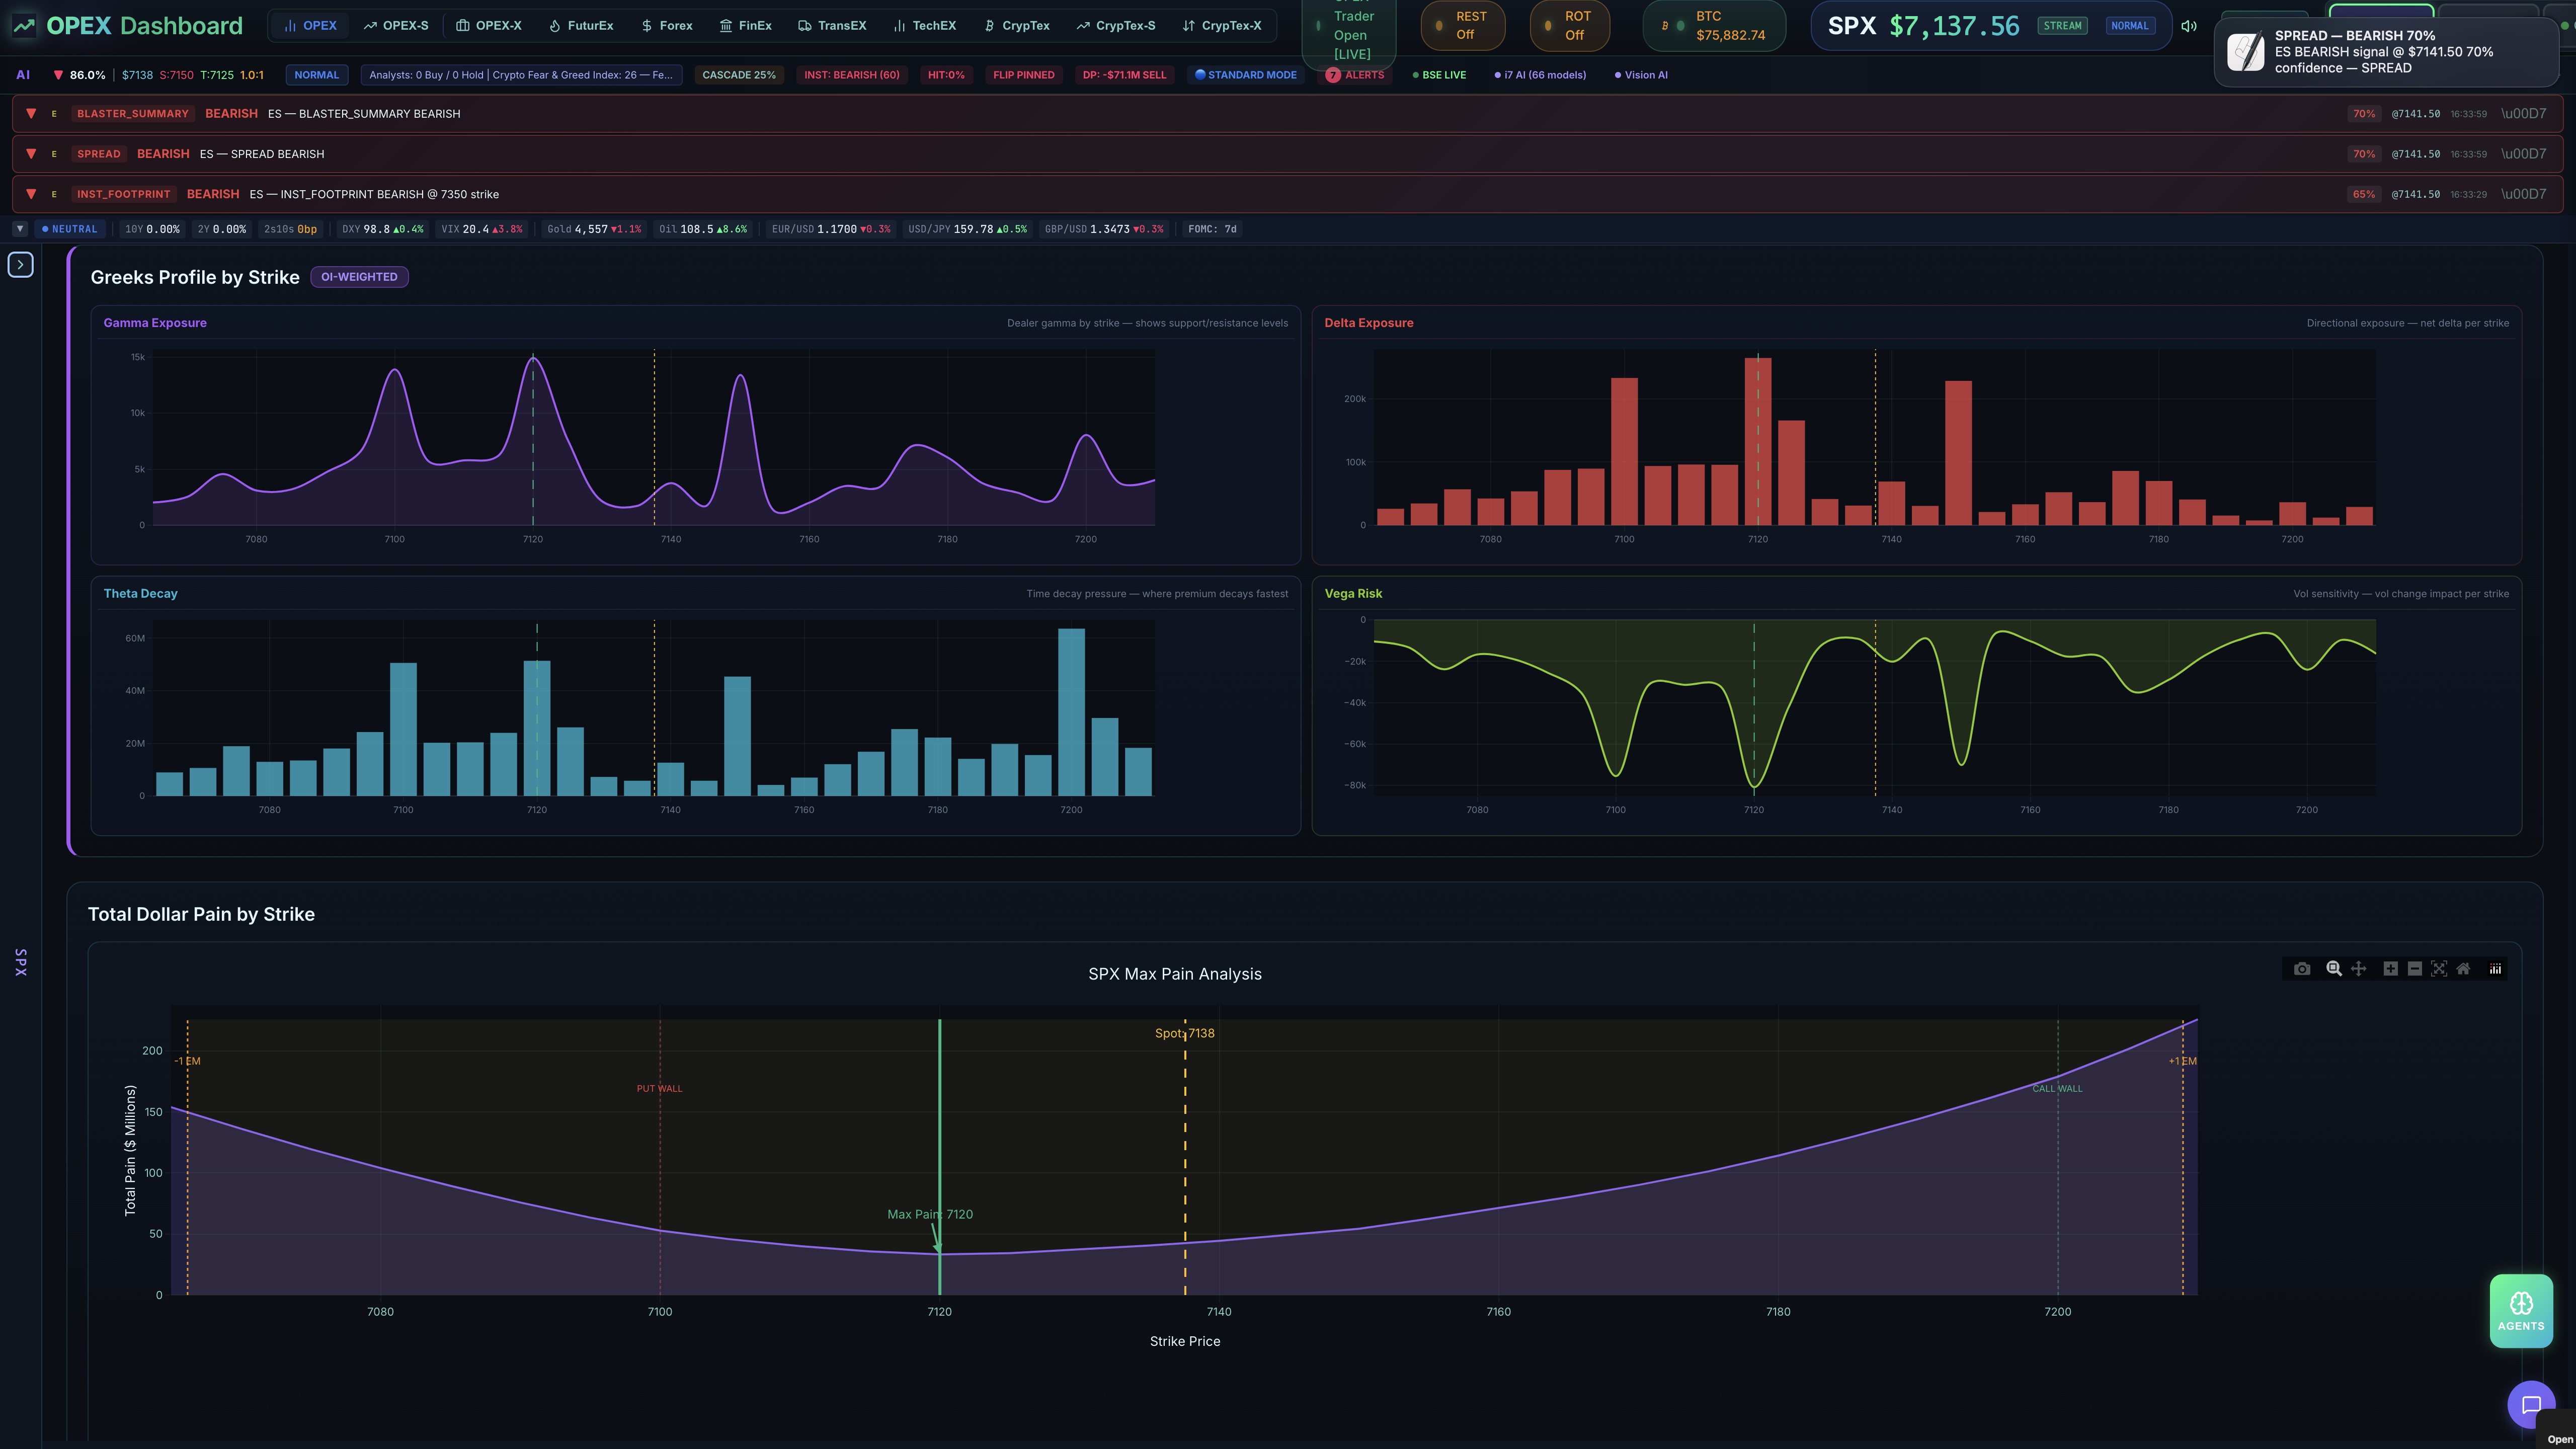This screenshot has height=1449, width=2576.
Task: Click the Spot 7138 marker line
Action: pyautogui.click(x=1185, y=1157)
